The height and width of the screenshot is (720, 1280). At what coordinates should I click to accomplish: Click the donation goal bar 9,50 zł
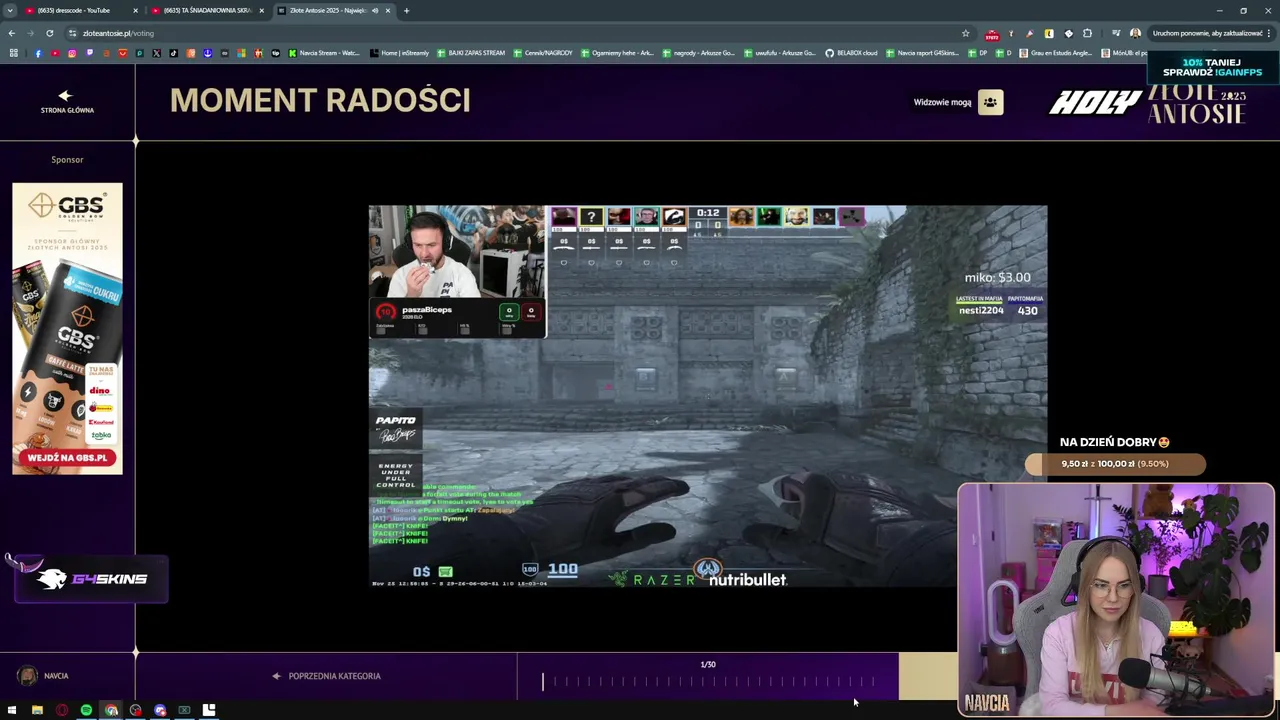coord(1115,464)
